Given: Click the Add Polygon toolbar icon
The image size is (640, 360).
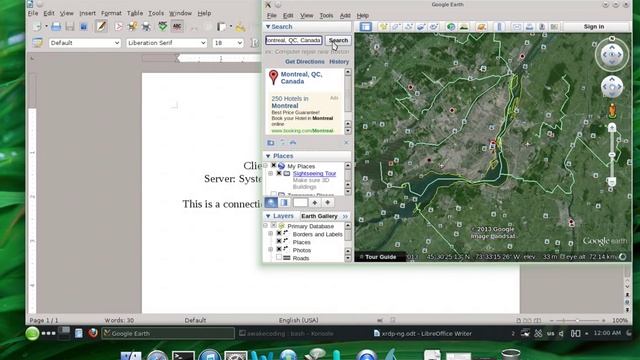Looking at the screenshot, I should (x=396, y=27).
